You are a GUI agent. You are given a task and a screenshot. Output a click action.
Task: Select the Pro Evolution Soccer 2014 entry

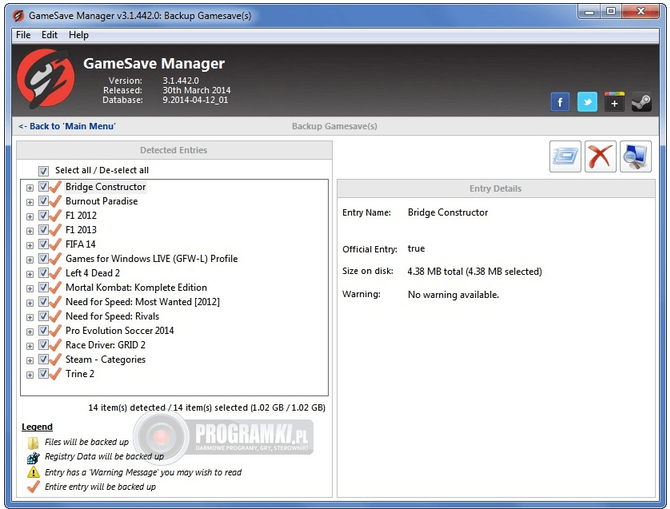click(120, 331)
